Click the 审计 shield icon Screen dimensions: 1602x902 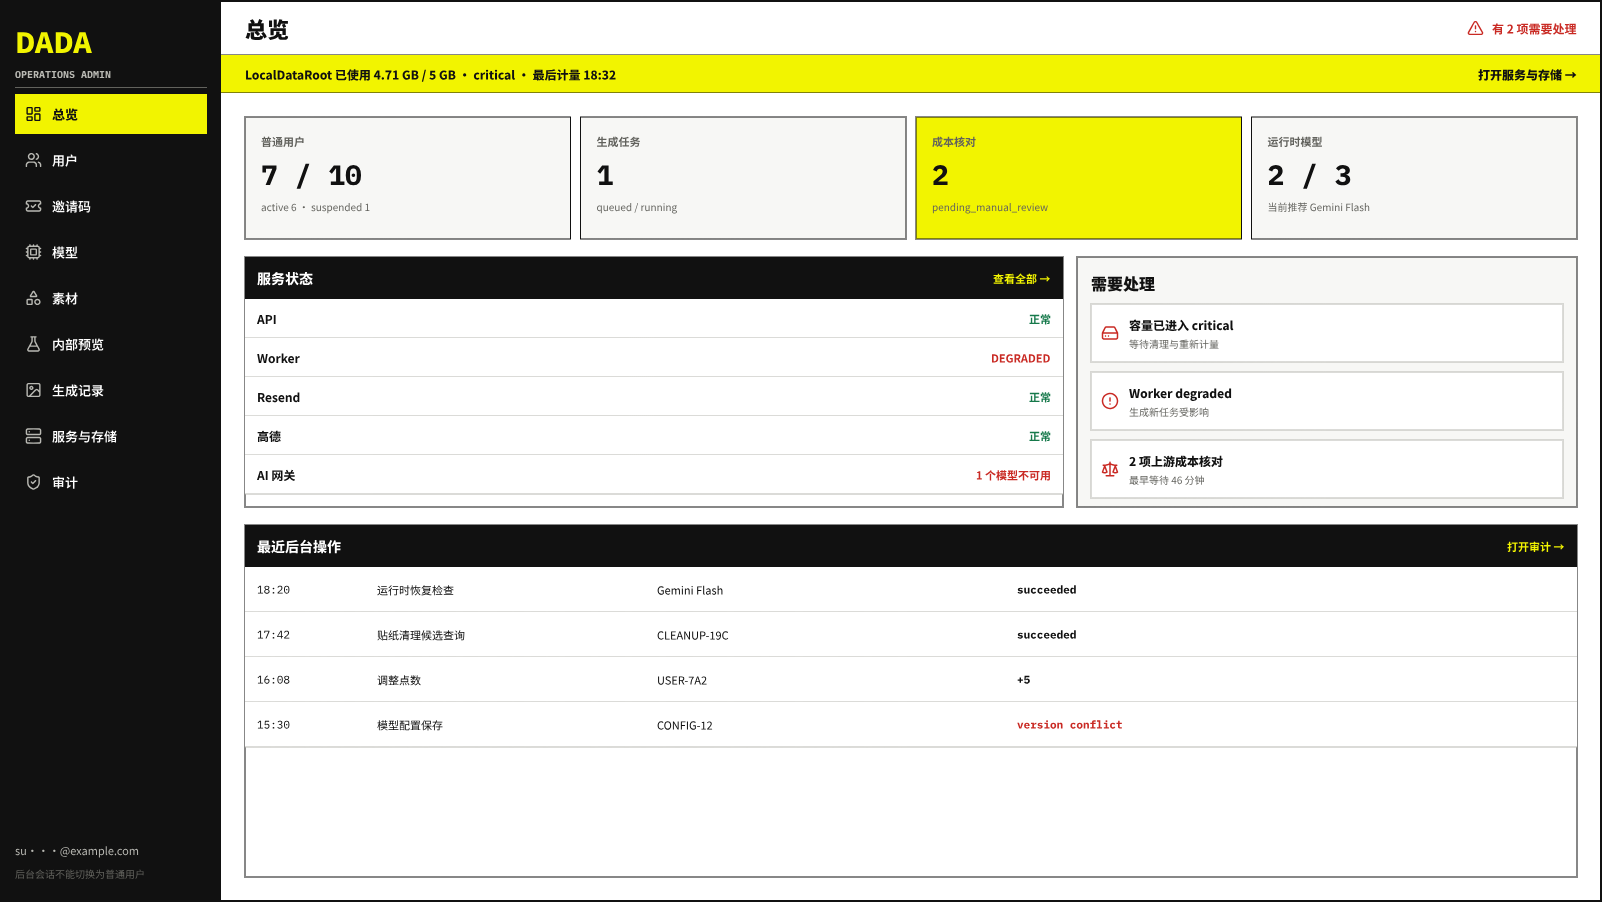(x=33, y=482)
